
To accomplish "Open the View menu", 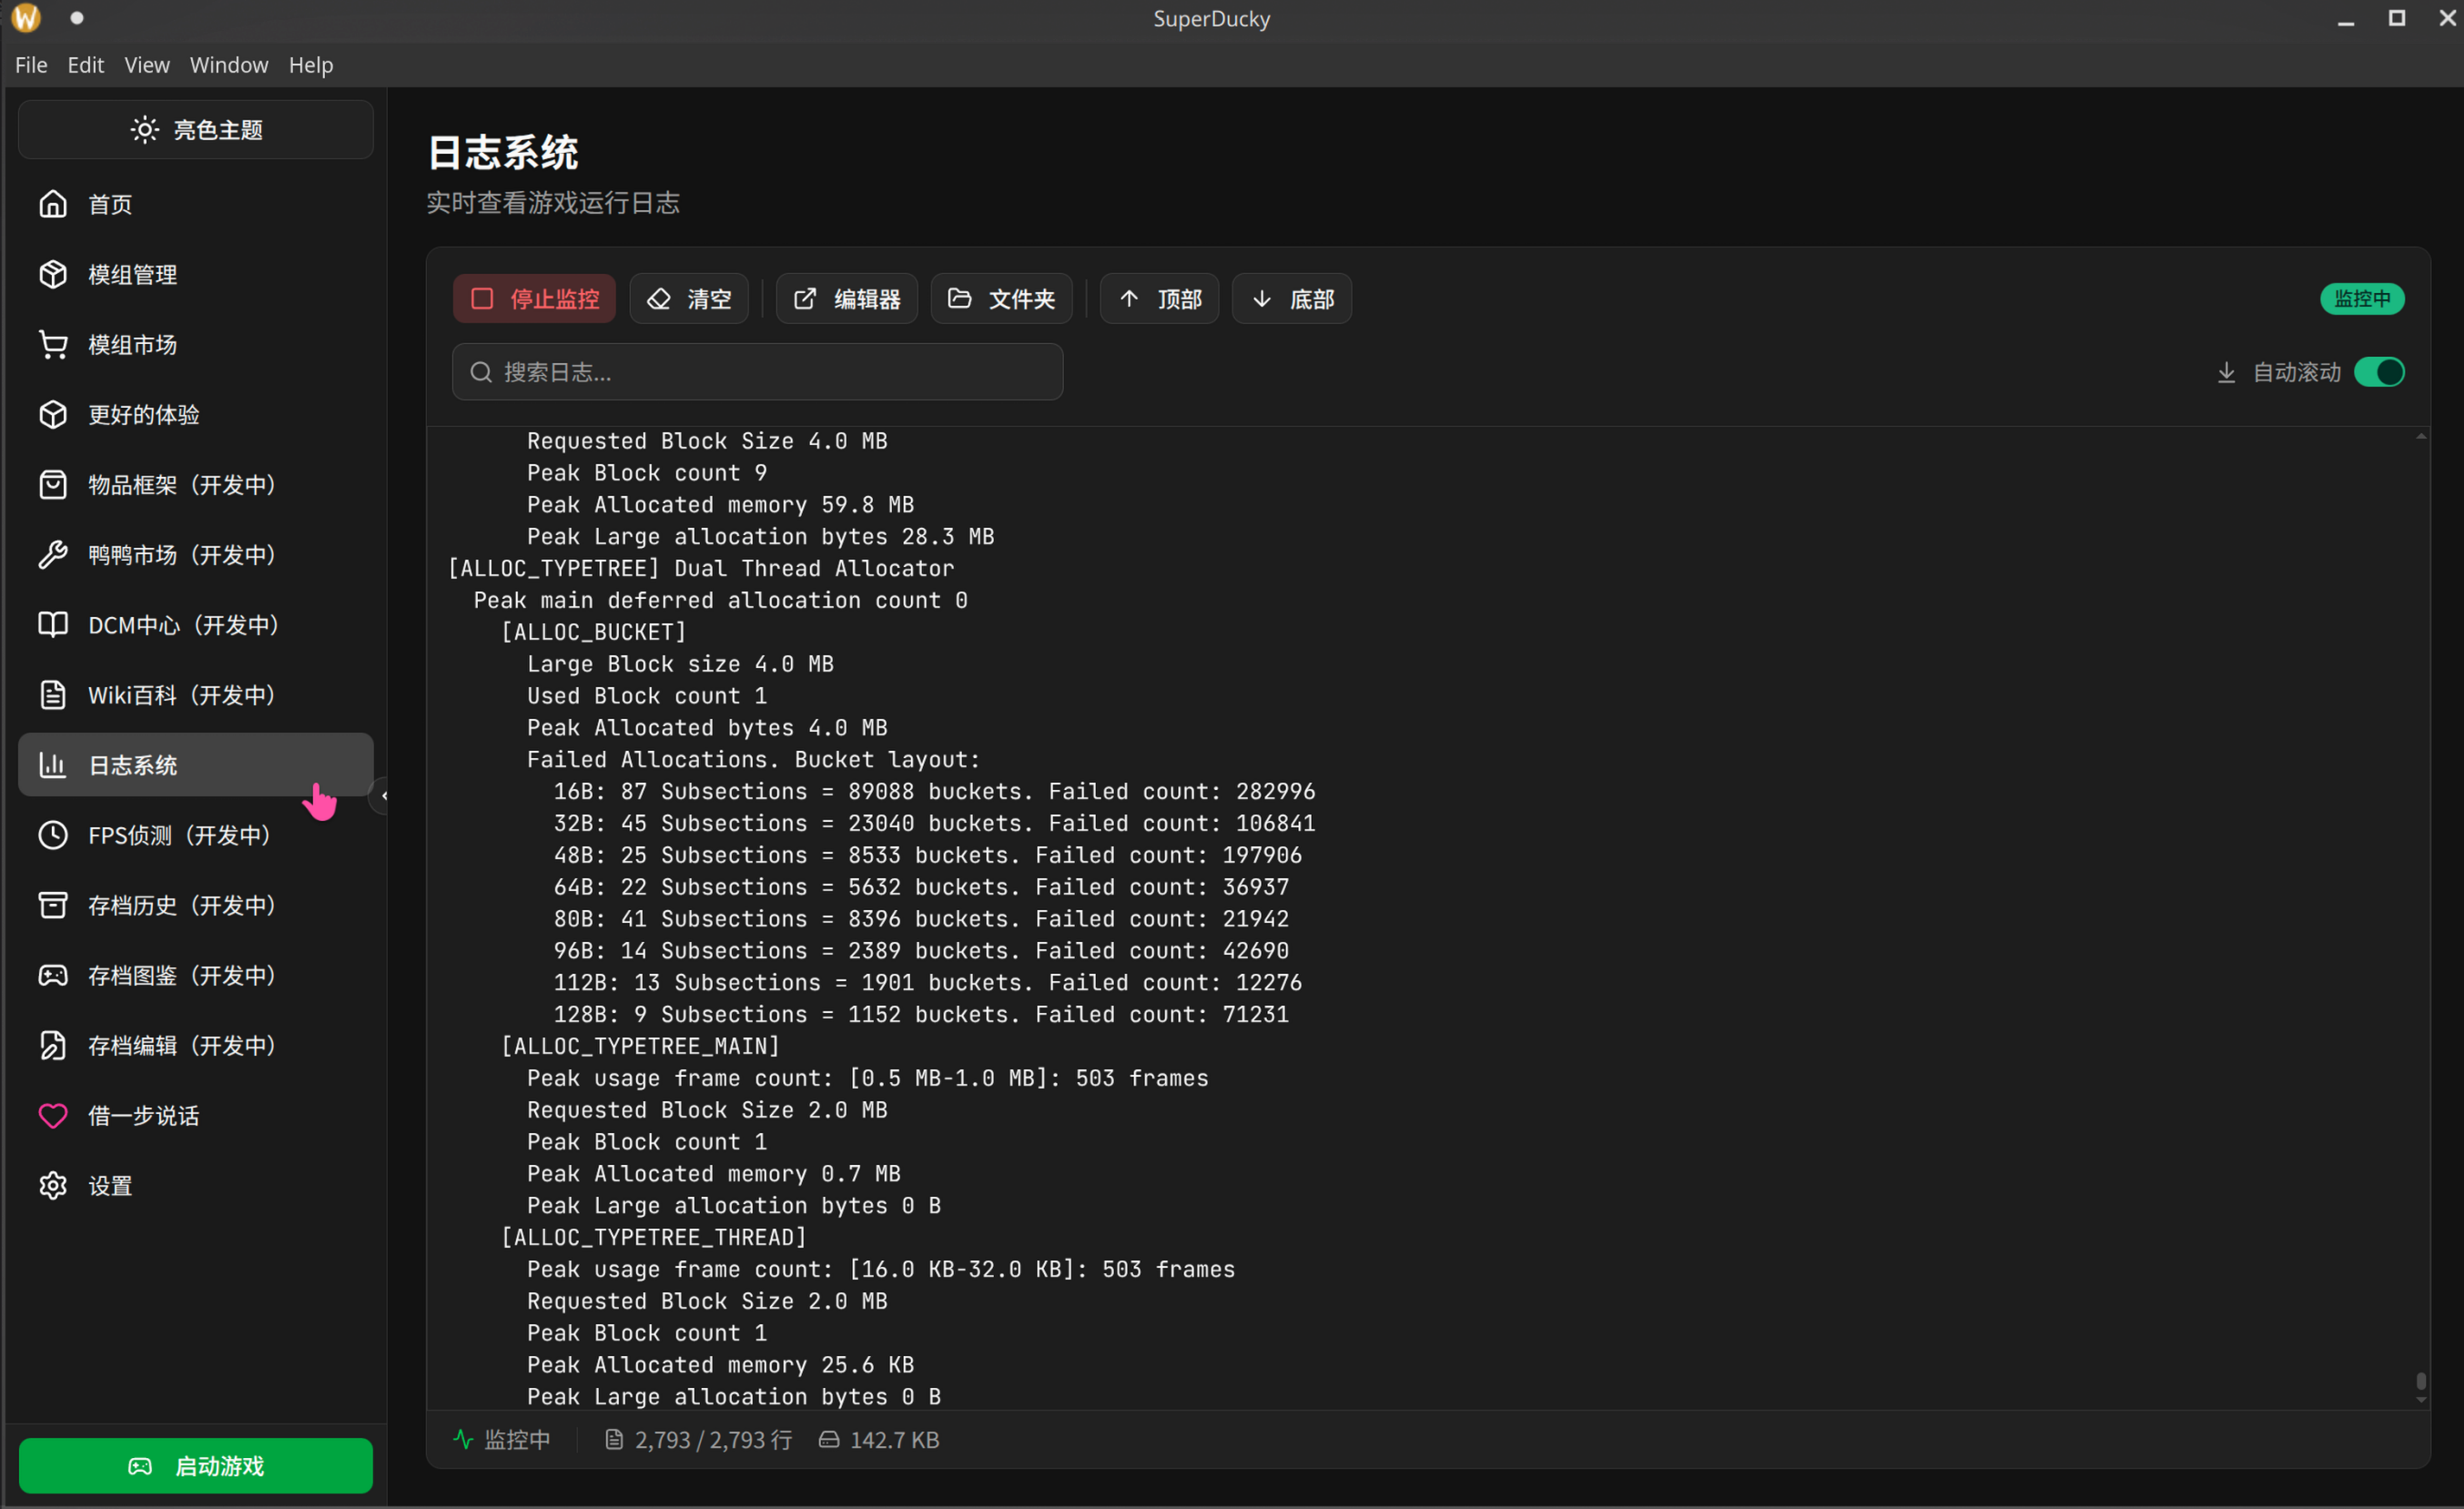I will coord(146,65).
